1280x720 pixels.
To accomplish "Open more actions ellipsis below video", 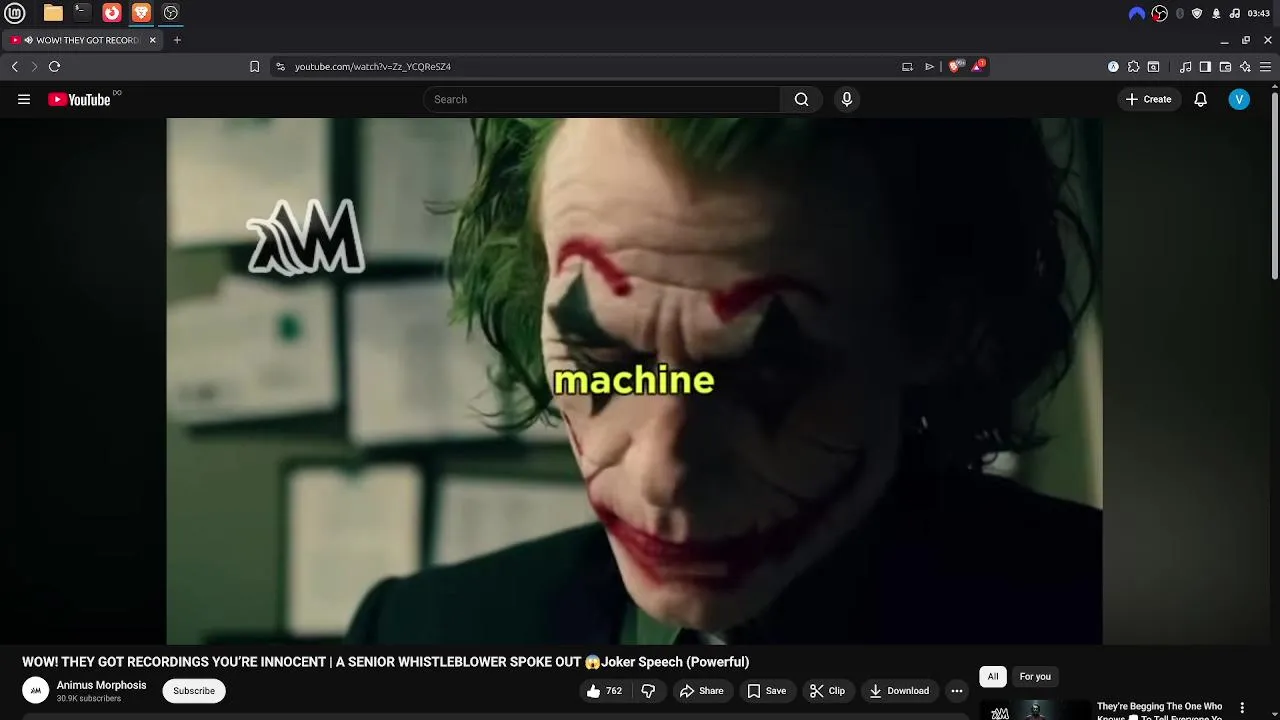I will 957,691.
